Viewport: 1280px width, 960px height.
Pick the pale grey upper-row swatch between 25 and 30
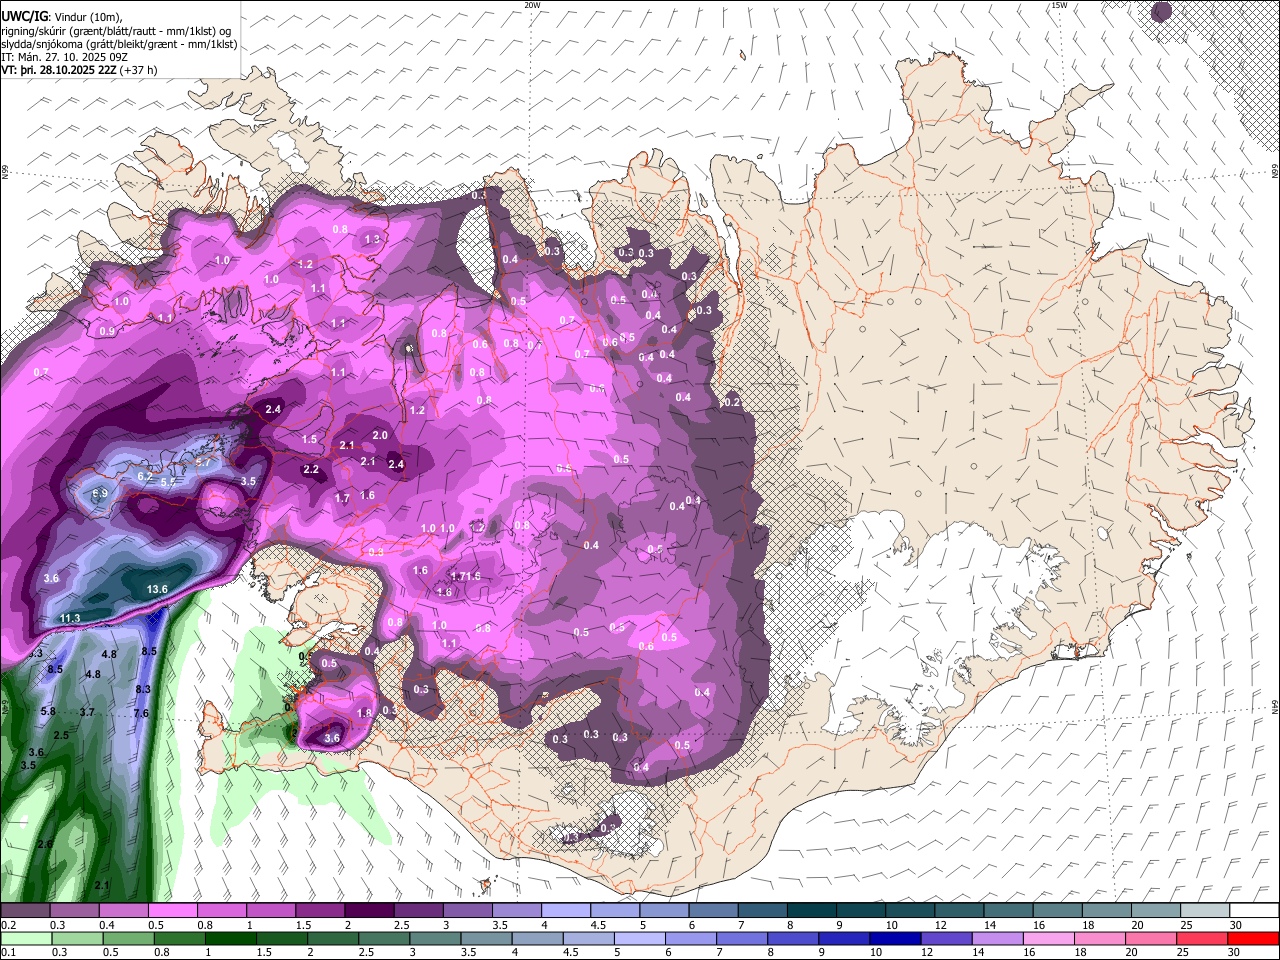click(1206, 911)
